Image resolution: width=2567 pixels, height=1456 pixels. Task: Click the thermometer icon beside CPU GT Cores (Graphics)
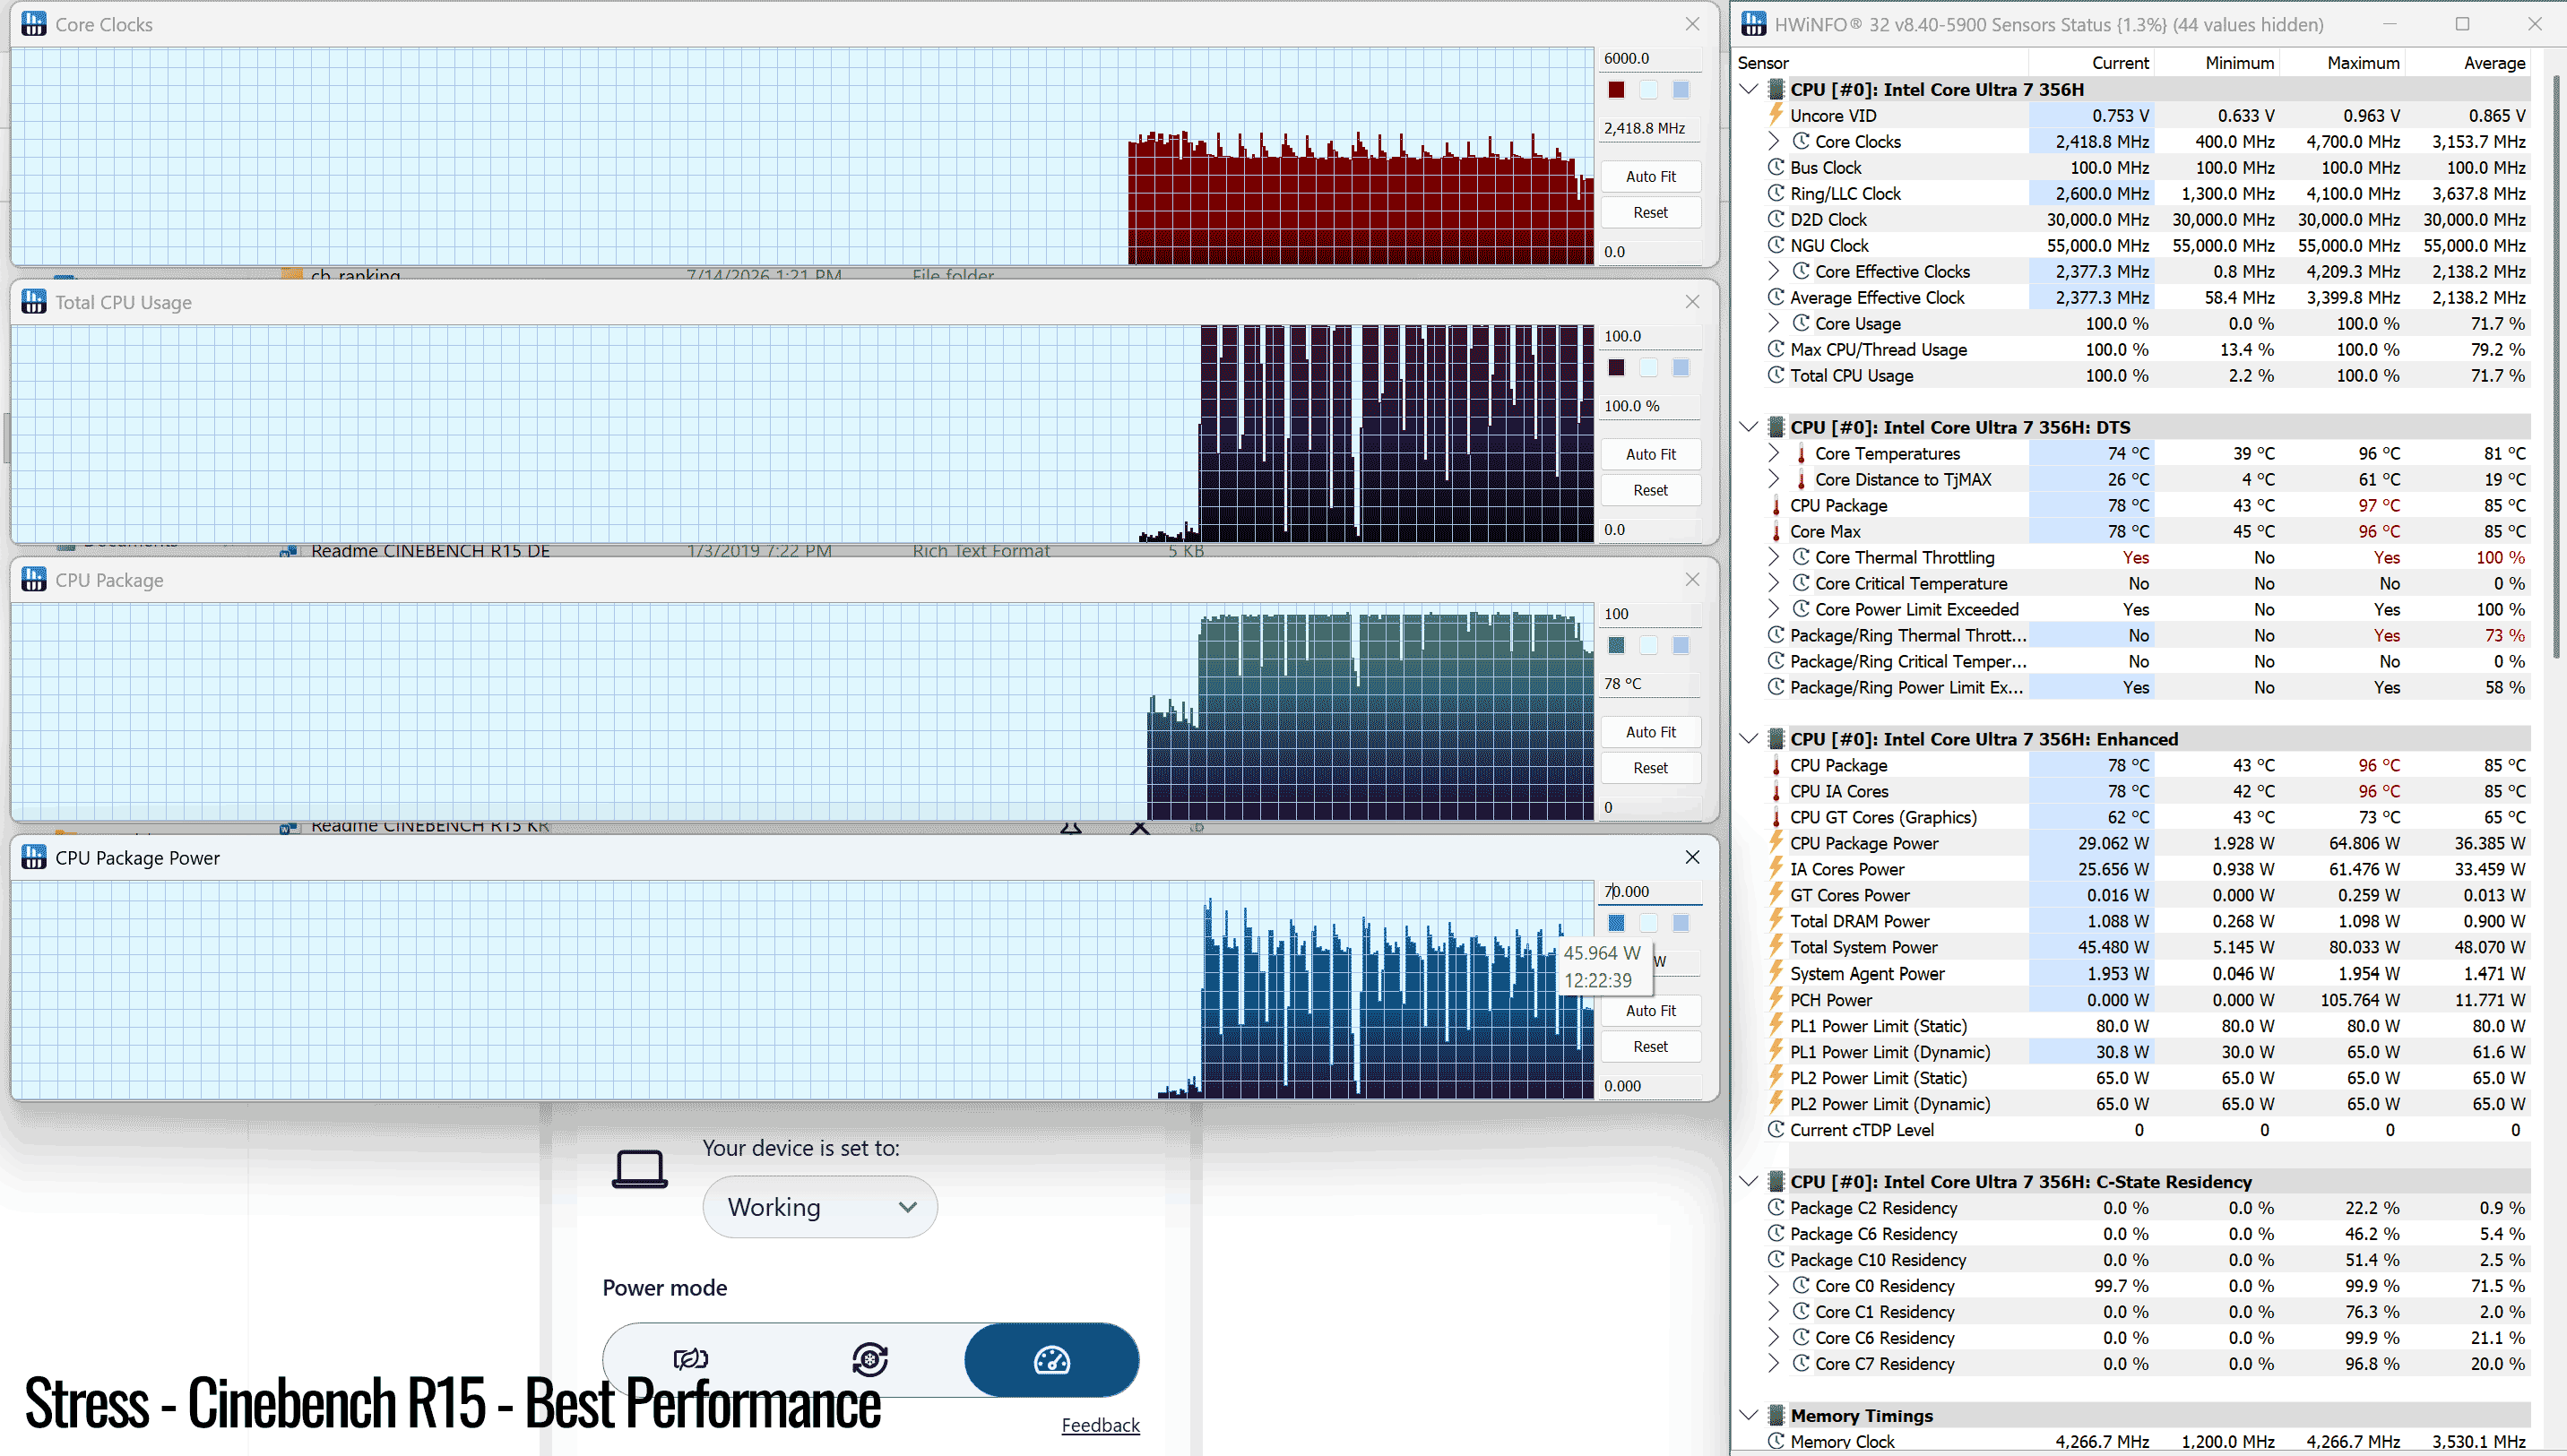[1776, 817]
